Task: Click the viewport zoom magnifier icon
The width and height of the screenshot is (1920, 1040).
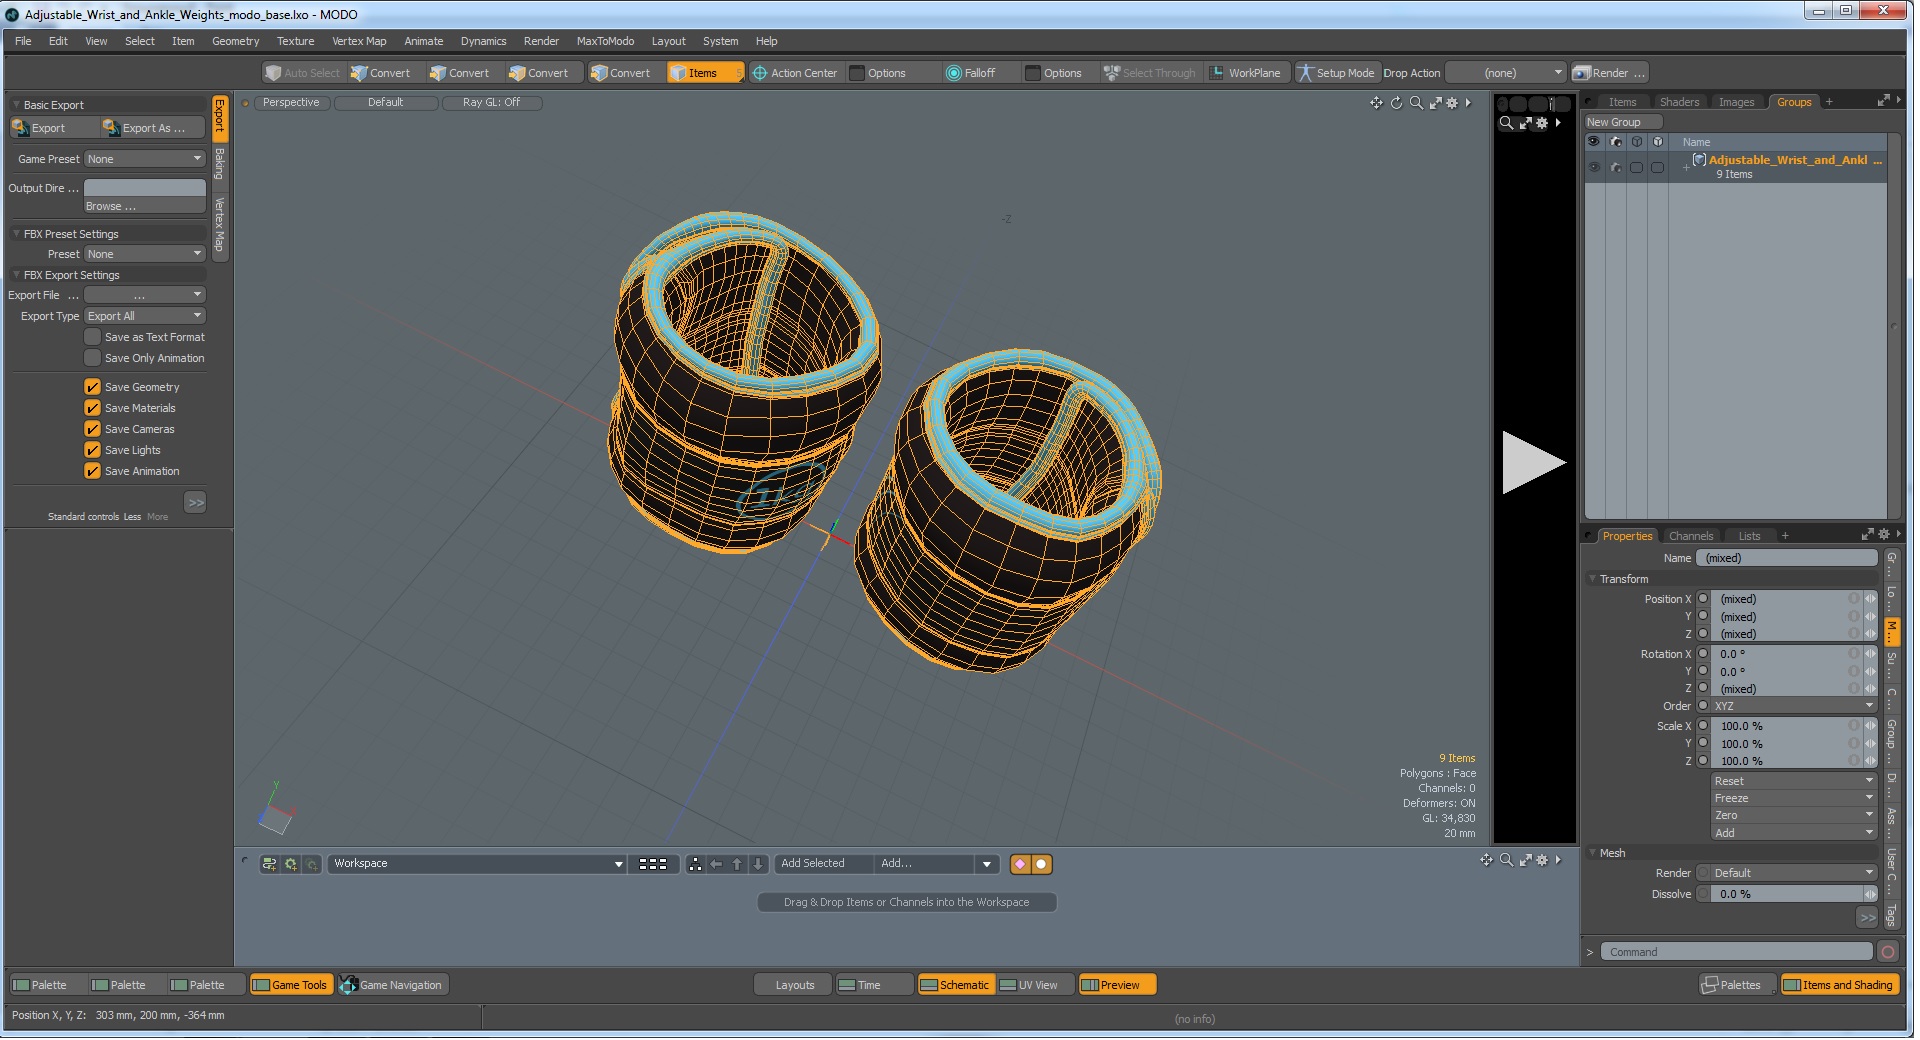Action: click(x=1416, y=103)
